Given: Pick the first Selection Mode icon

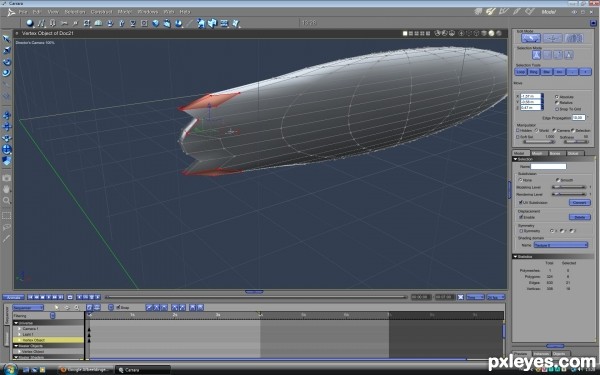Looking at the screenshot, I should pyautogui.click(x=536, y=55).
